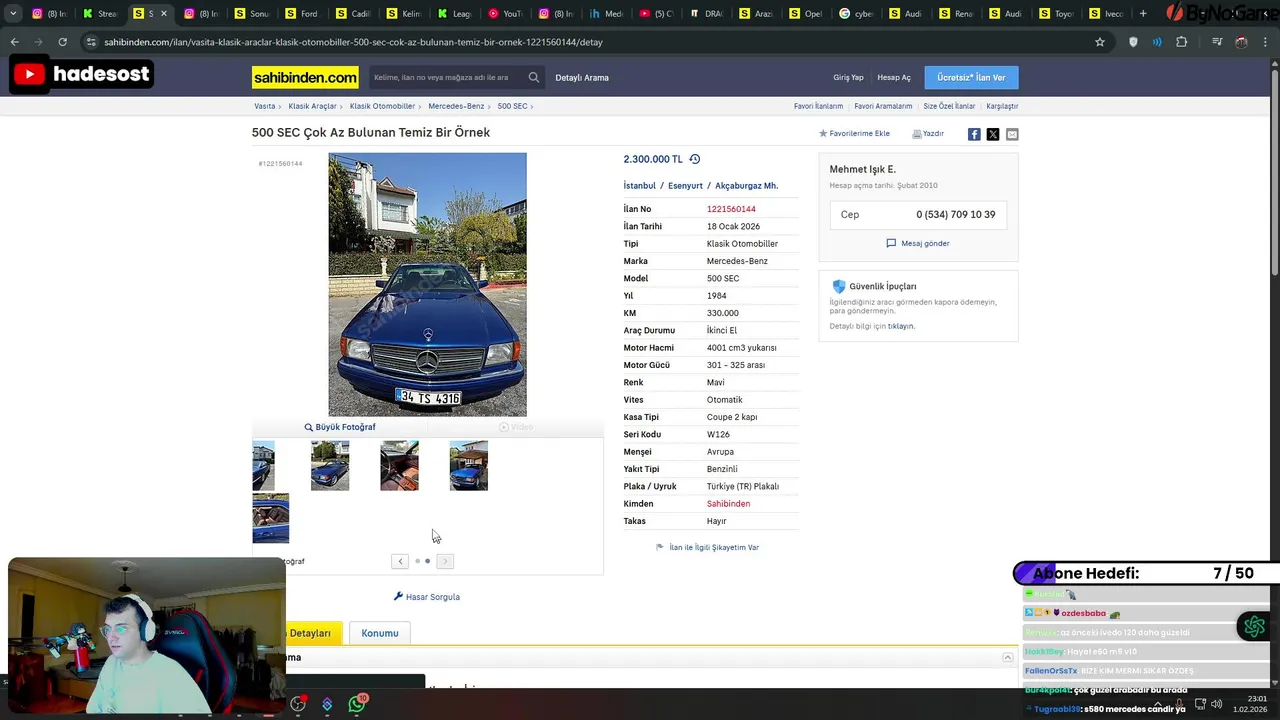Open Mercedes-Benz breadcrumb
The height and width of the screenshot is (720, 1280).
tap(456, 106)
